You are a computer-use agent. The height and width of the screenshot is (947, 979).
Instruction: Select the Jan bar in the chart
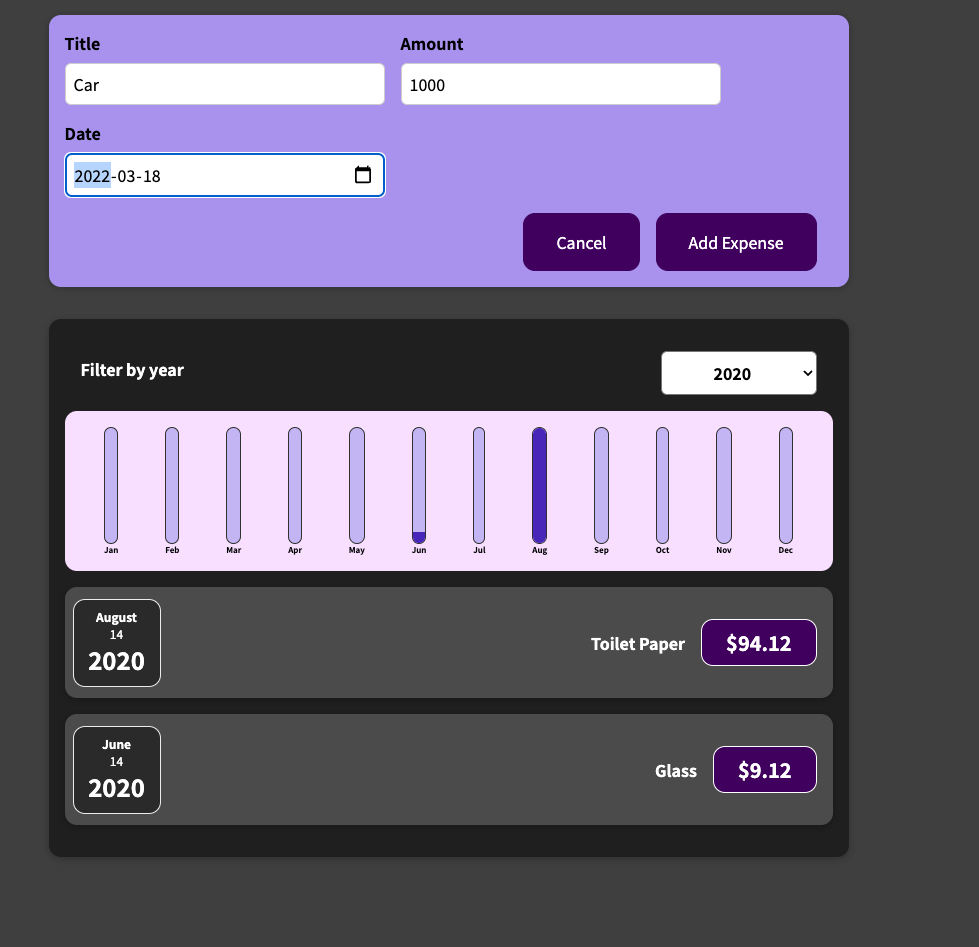coord(111,485)
